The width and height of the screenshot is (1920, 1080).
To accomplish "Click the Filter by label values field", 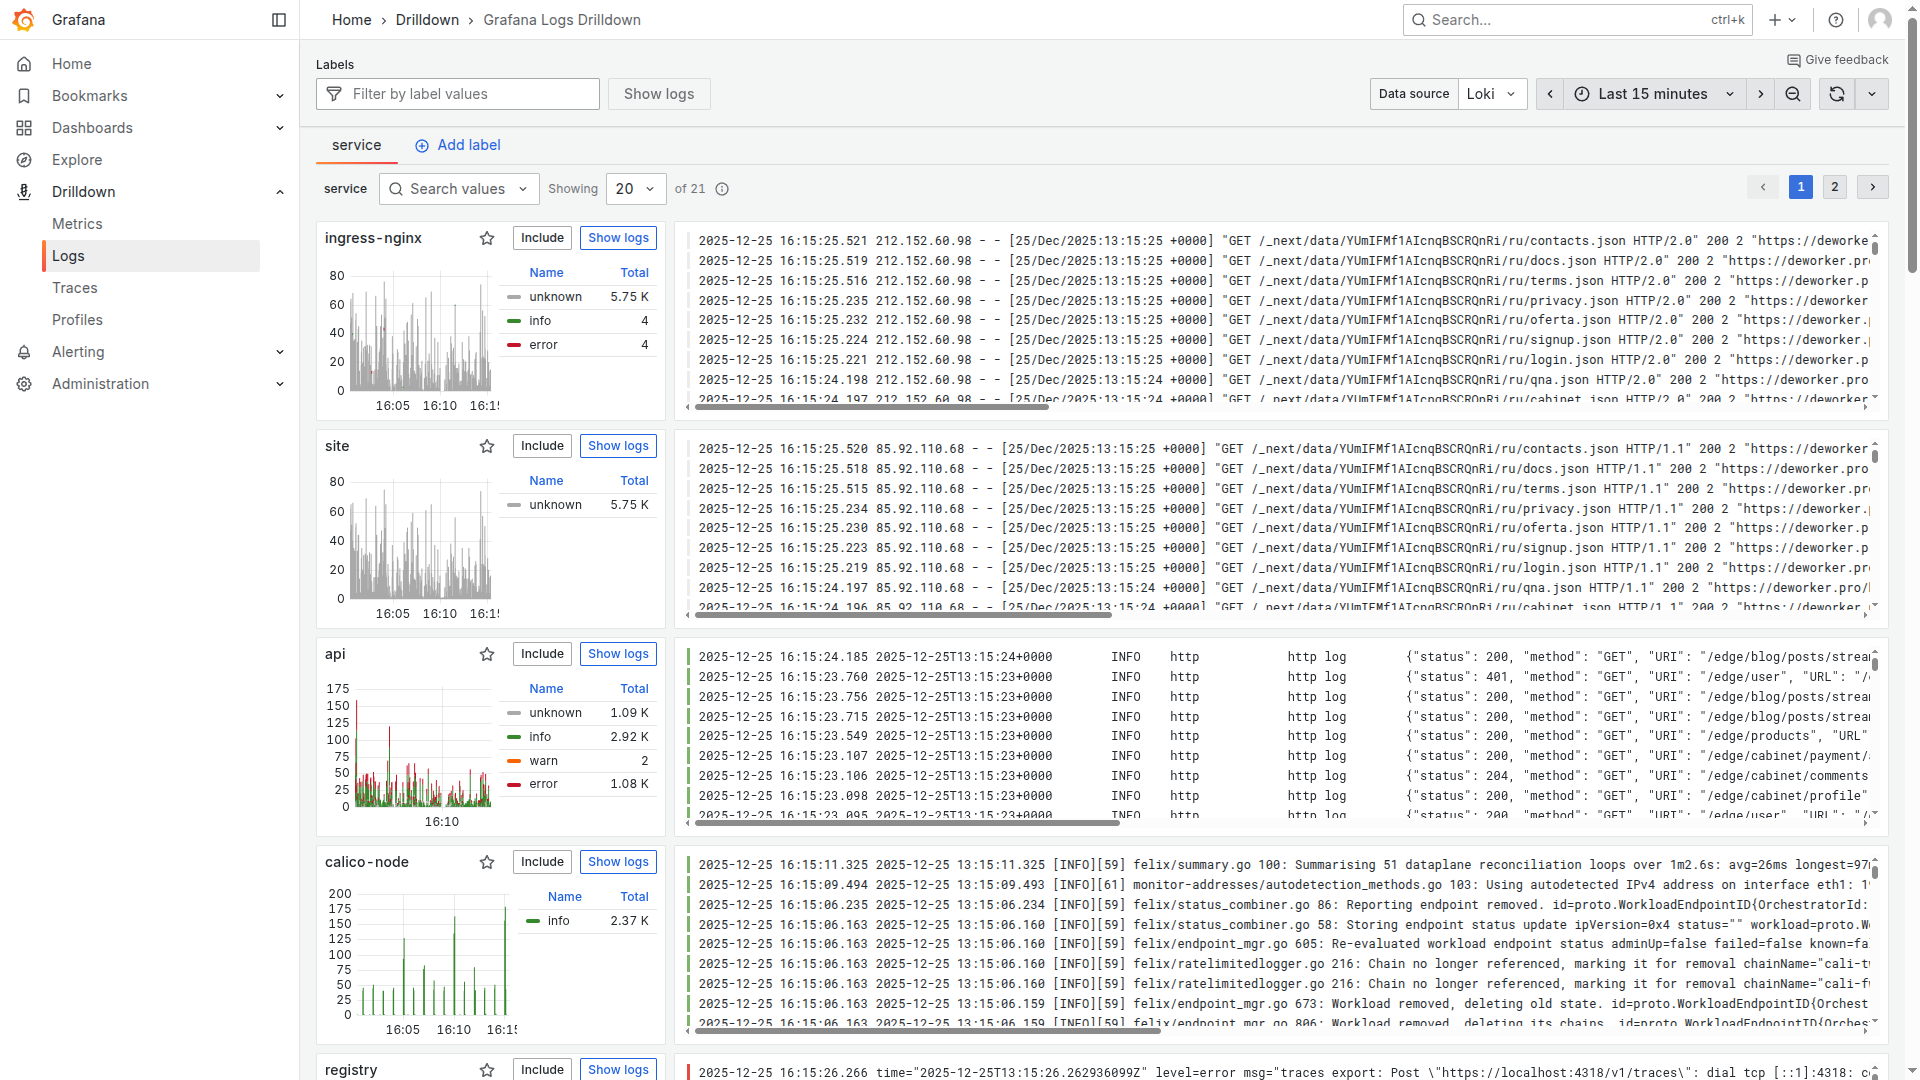I will [x=470, y=94].
